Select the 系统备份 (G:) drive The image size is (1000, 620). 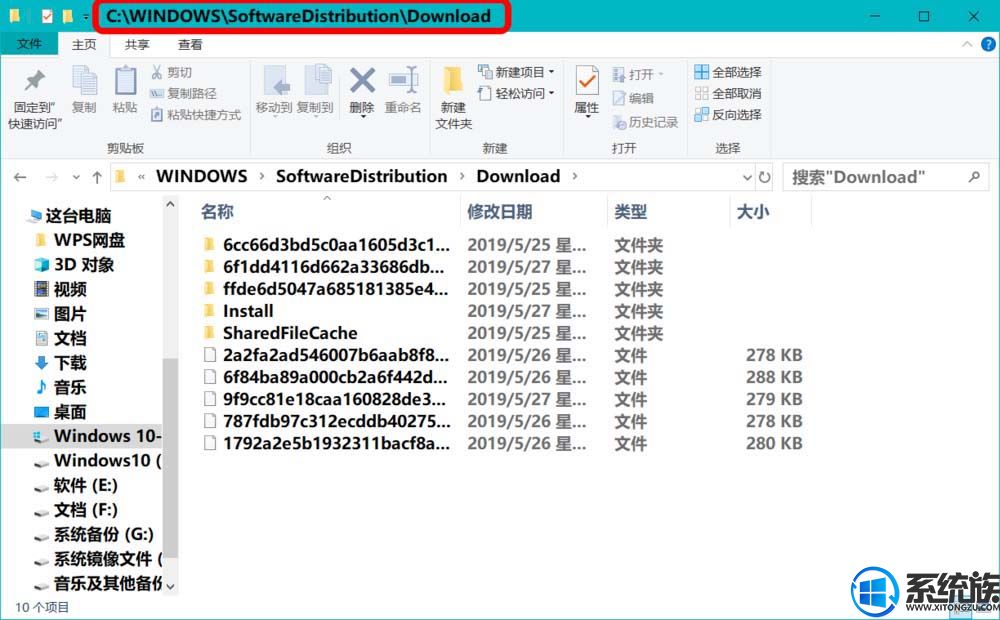(x=94, y=535)
